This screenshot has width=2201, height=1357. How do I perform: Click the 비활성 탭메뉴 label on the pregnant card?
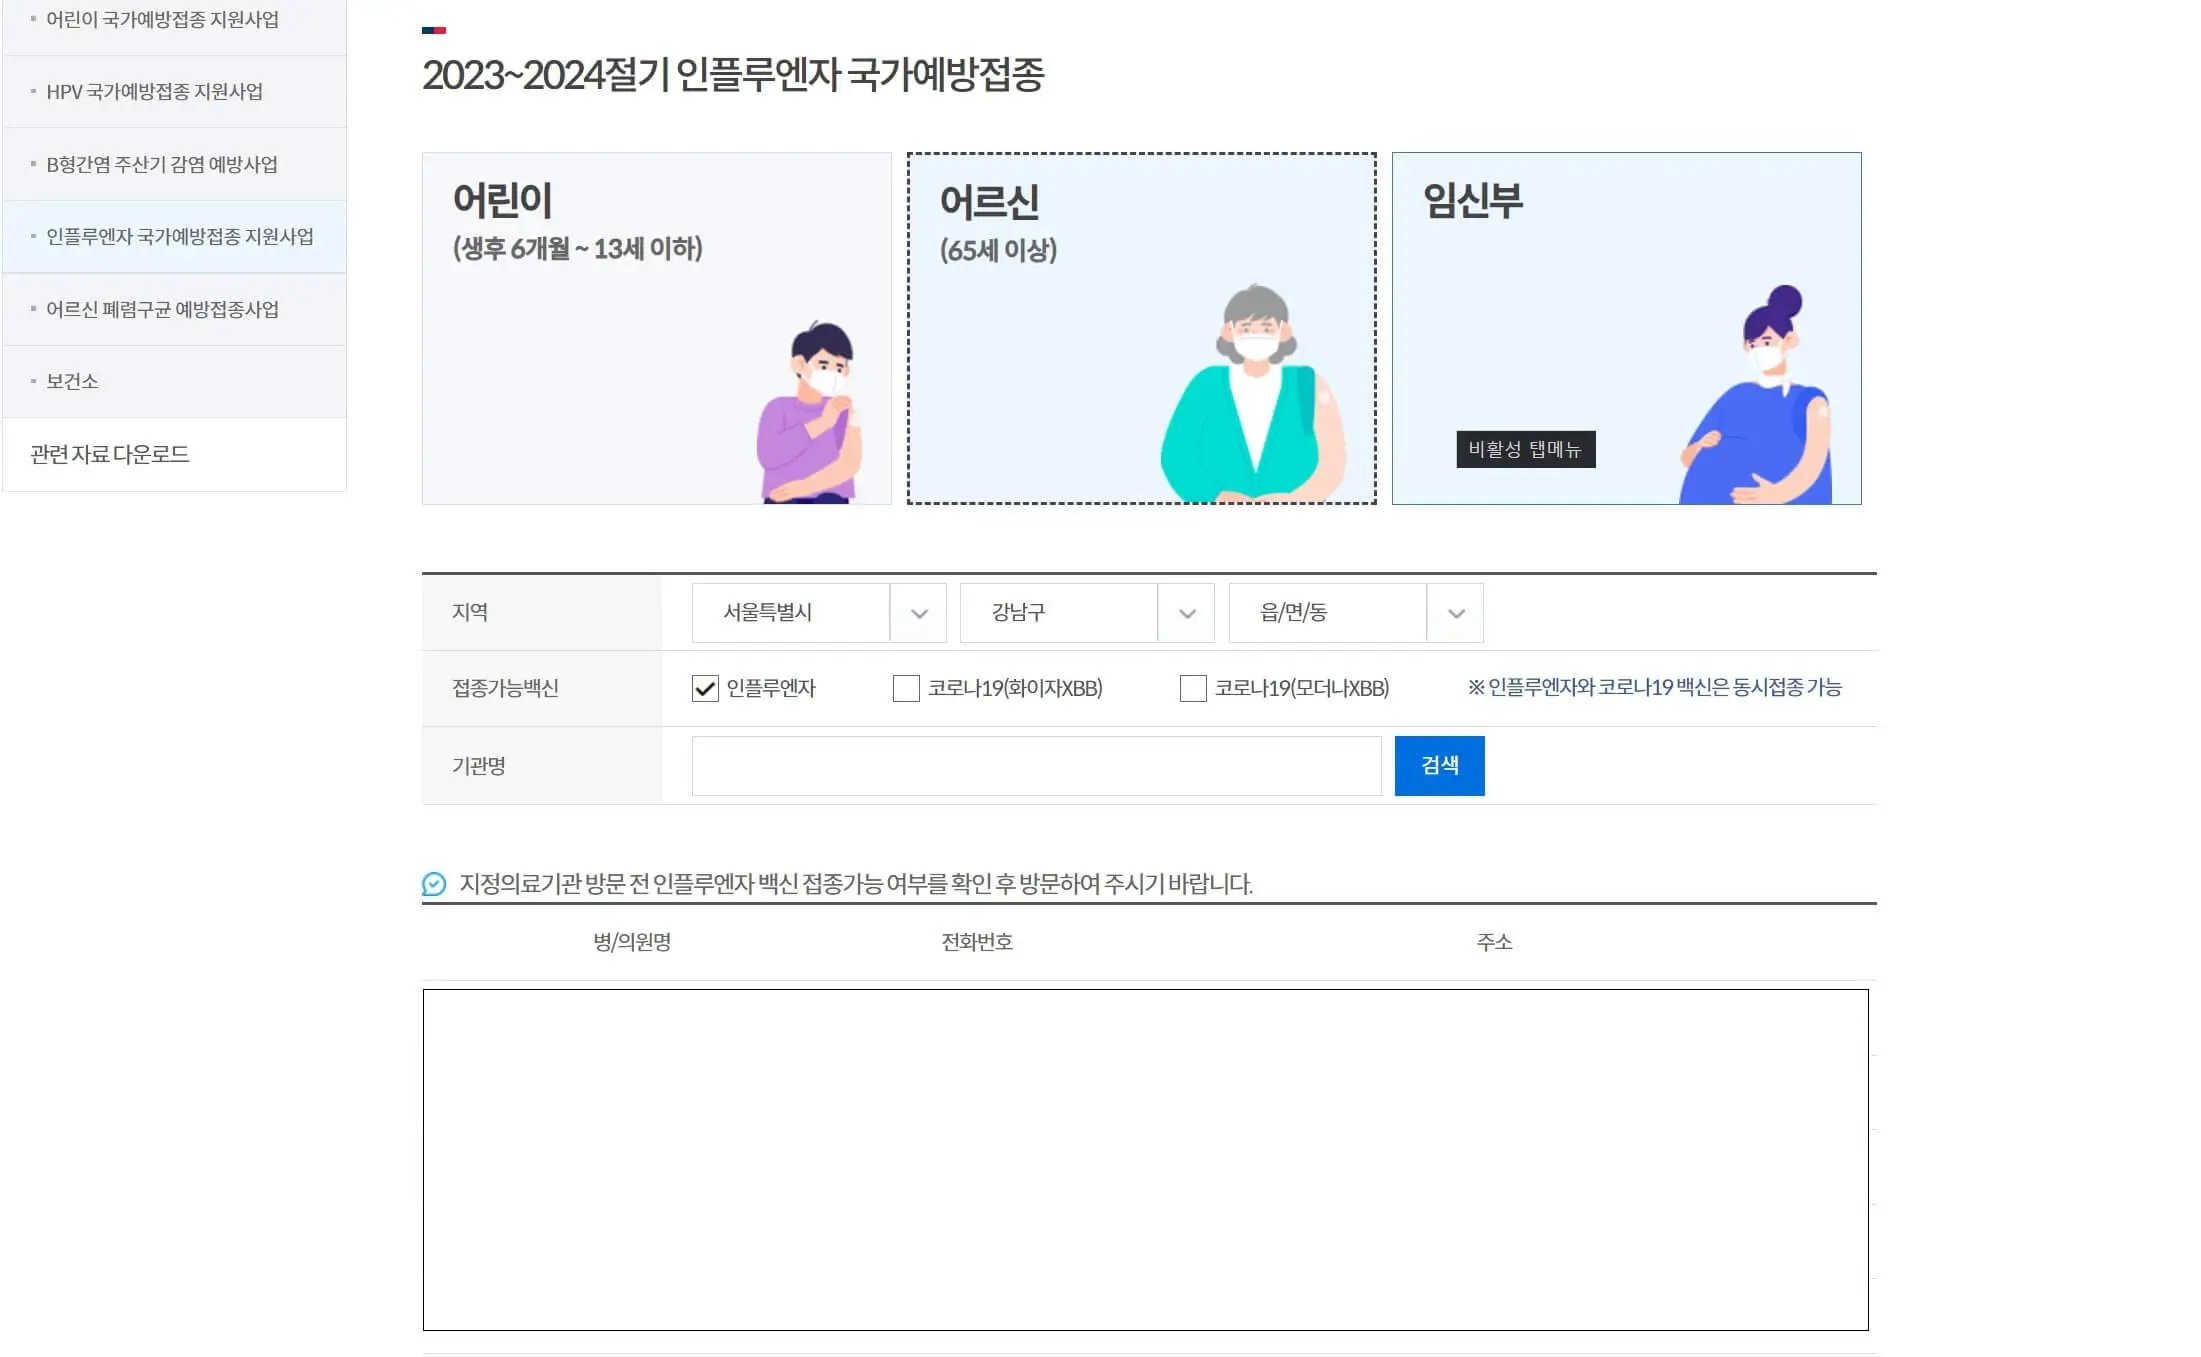point(1524,450)
